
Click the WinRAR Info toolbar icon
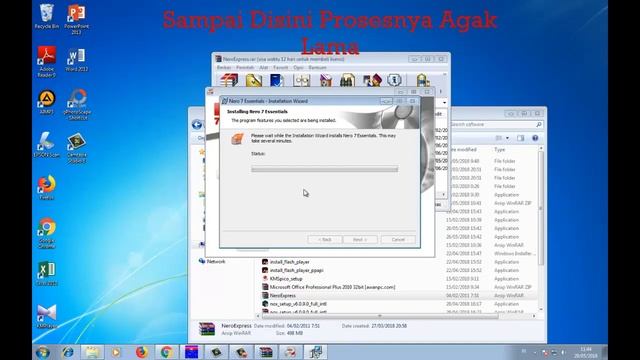click(394, 80)
